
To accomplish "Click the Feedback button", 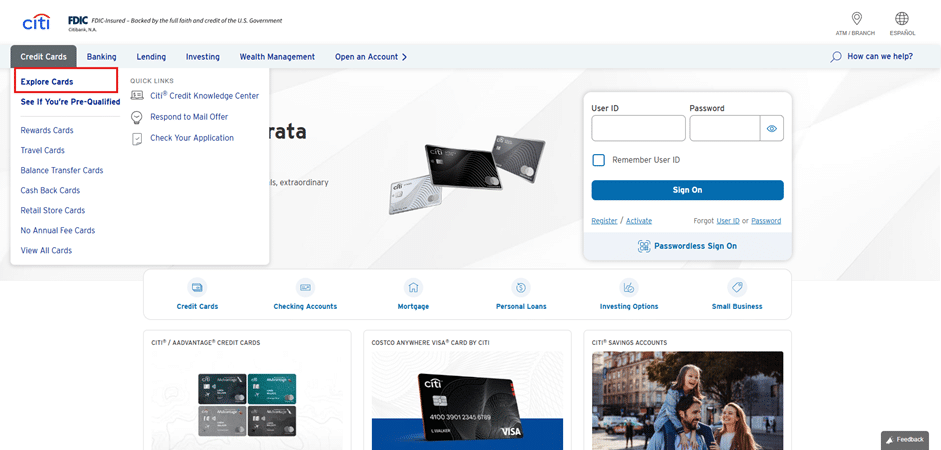I will coord(904,440).
